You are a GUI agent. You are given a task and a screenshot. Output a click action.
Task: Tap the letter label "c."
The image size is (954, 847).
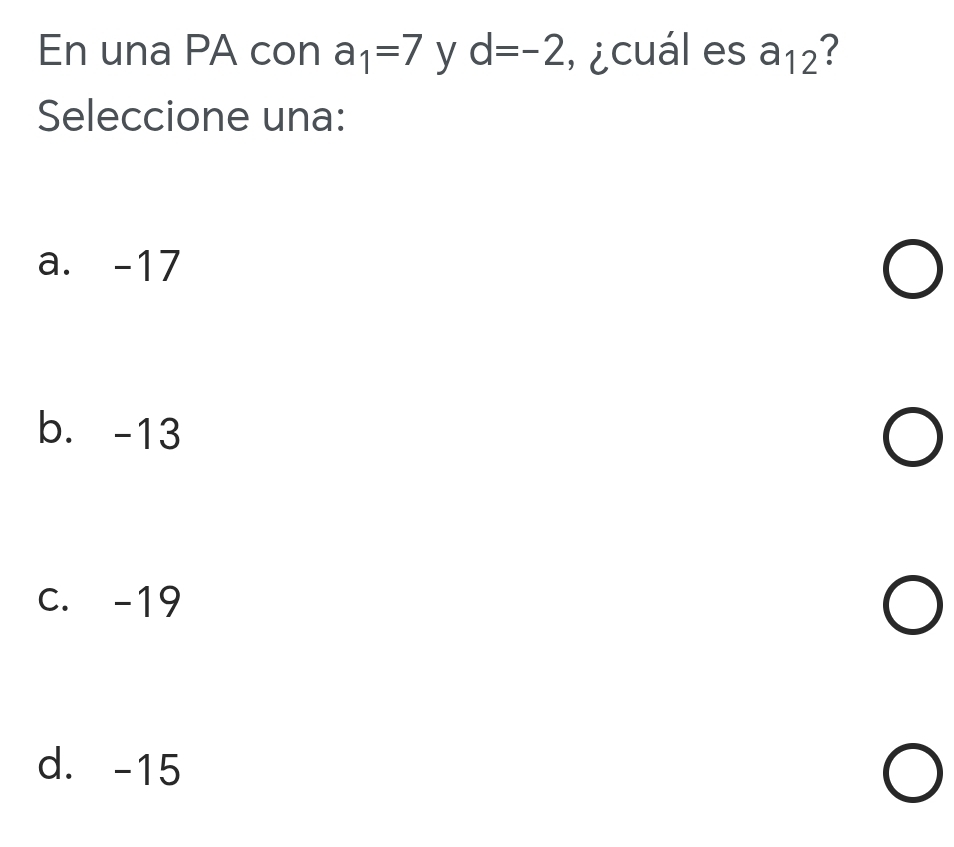point(54,600)
